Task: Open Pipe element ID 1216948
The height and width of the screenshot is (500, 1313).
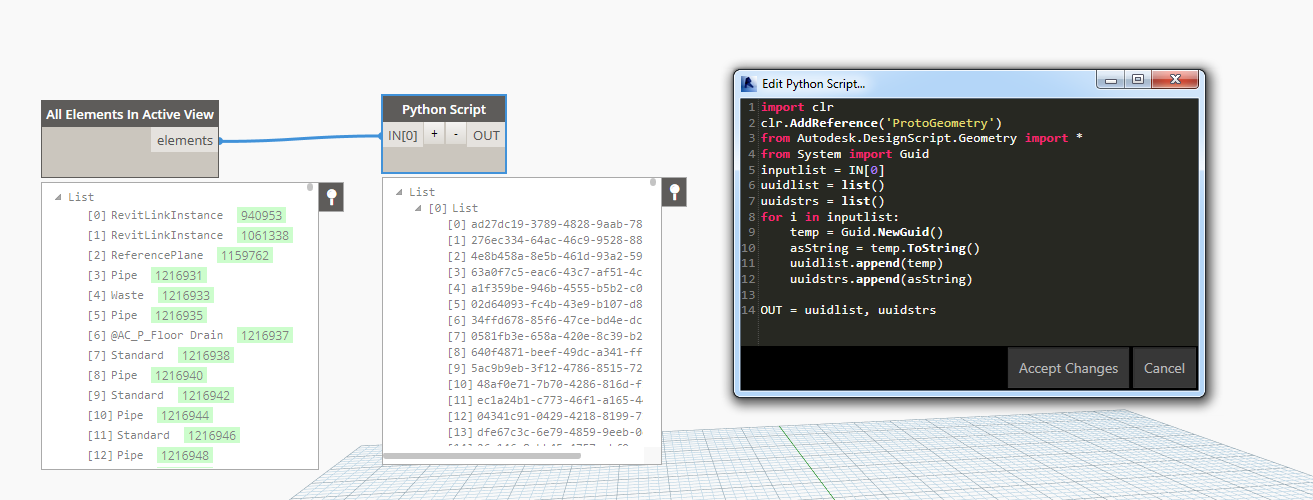Action: [x=185, y=455]
